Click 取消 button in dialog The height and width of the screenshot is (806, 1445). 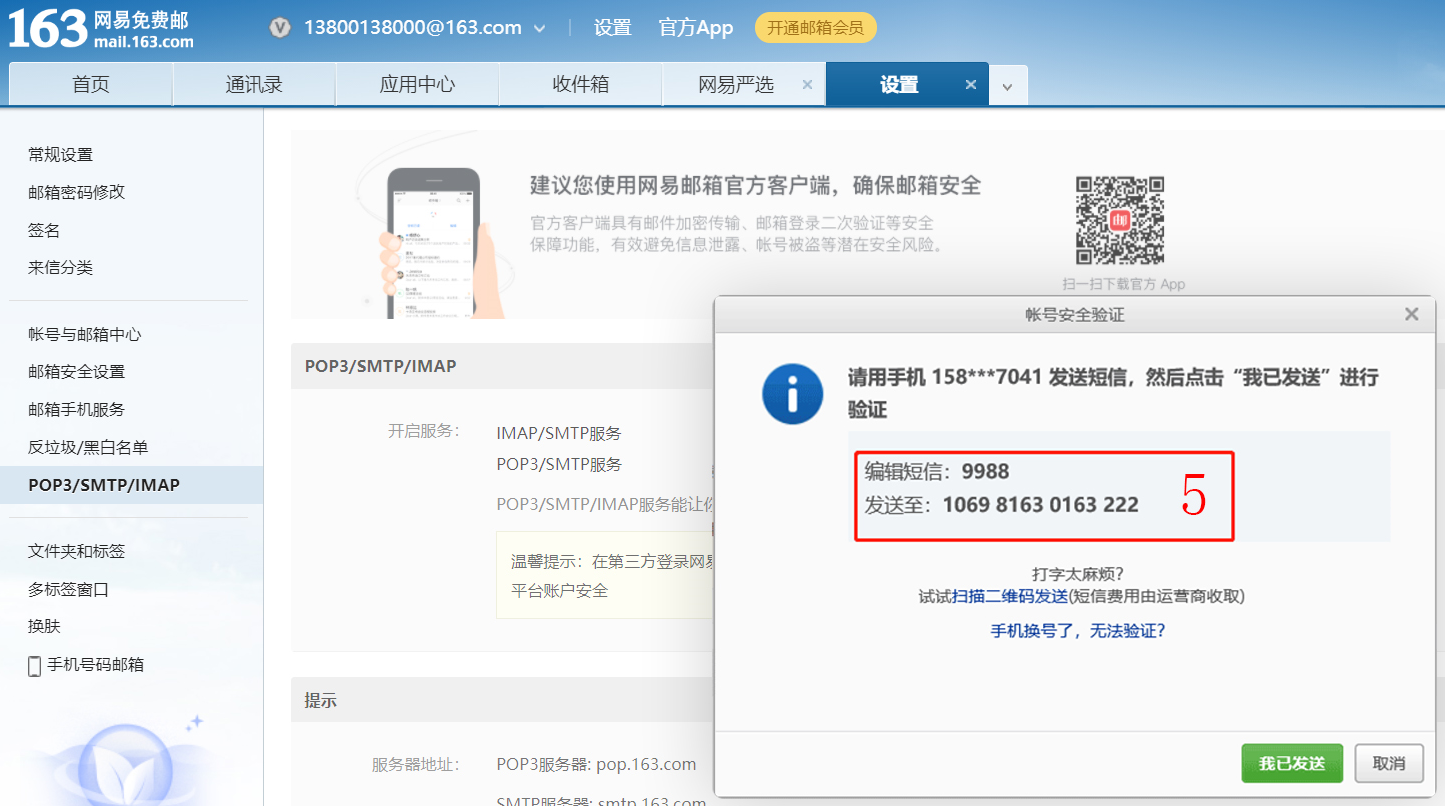(x=1389, y=763)
